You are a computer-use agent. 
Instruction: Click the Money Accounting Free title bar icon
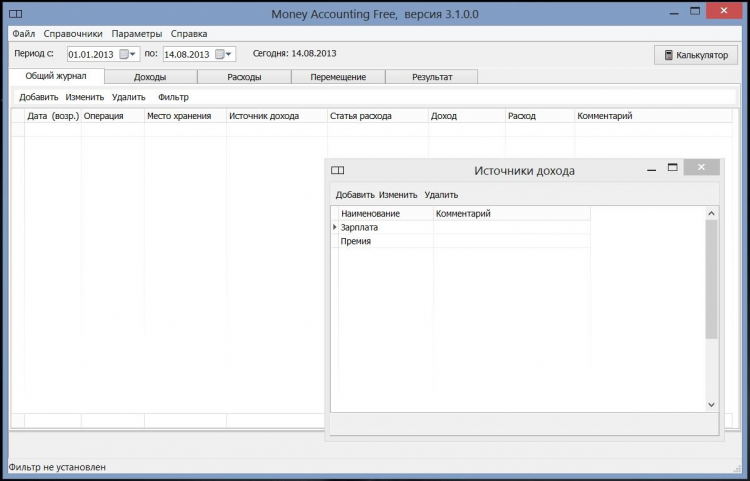[x=15, y=14]
